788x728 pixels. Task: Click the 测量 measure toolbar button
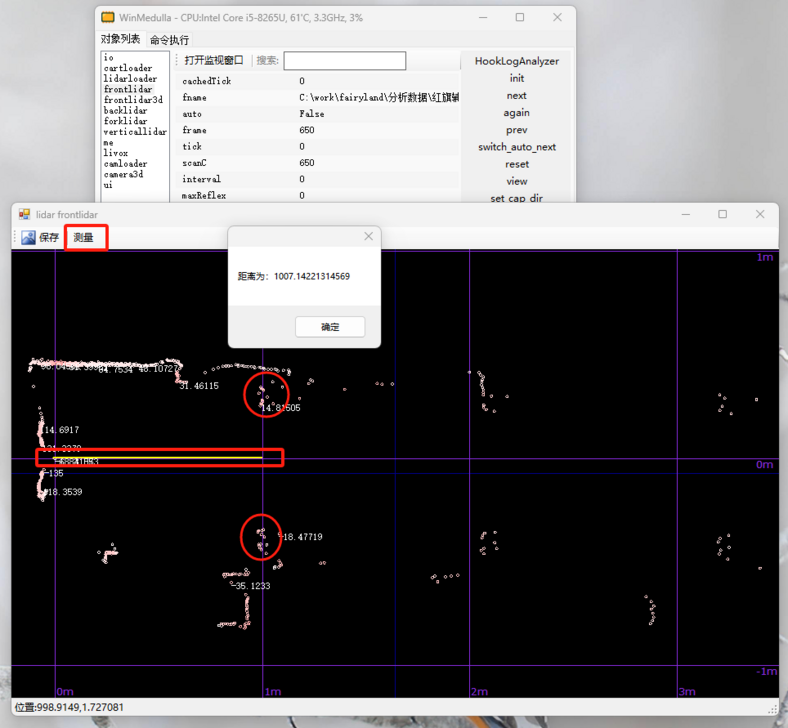point(84,237)
